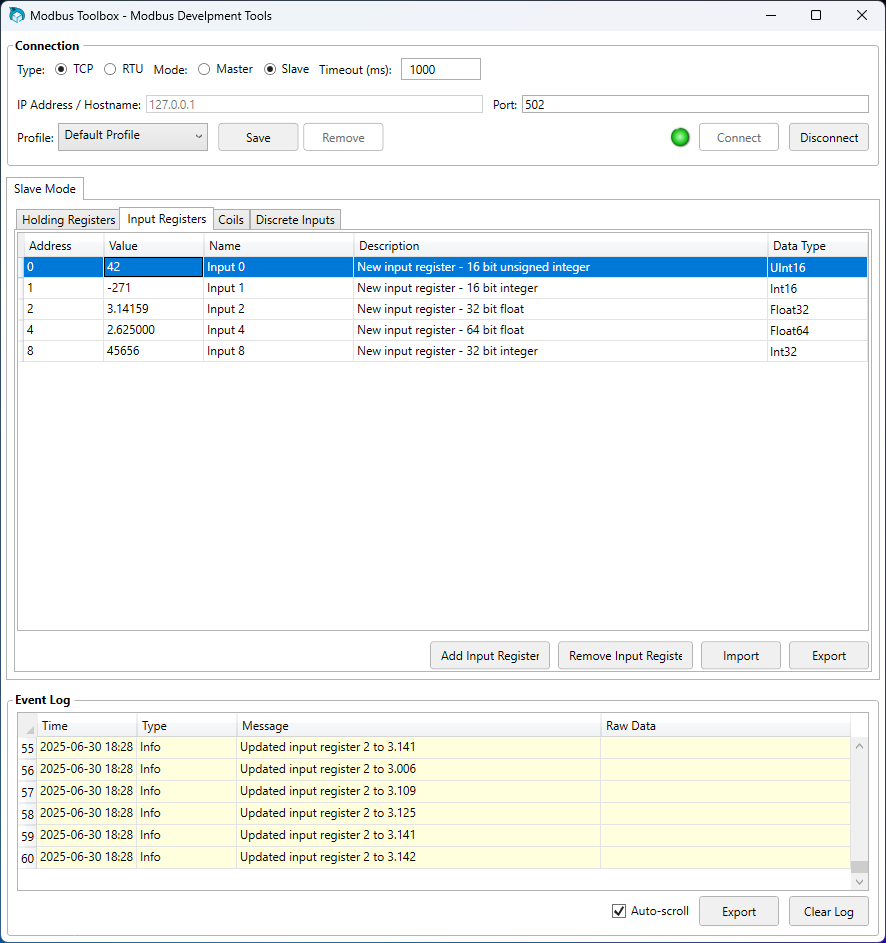Clear the event log
Image resolution: width=886 pixels, height=943 pixels.
coord(828,911)
